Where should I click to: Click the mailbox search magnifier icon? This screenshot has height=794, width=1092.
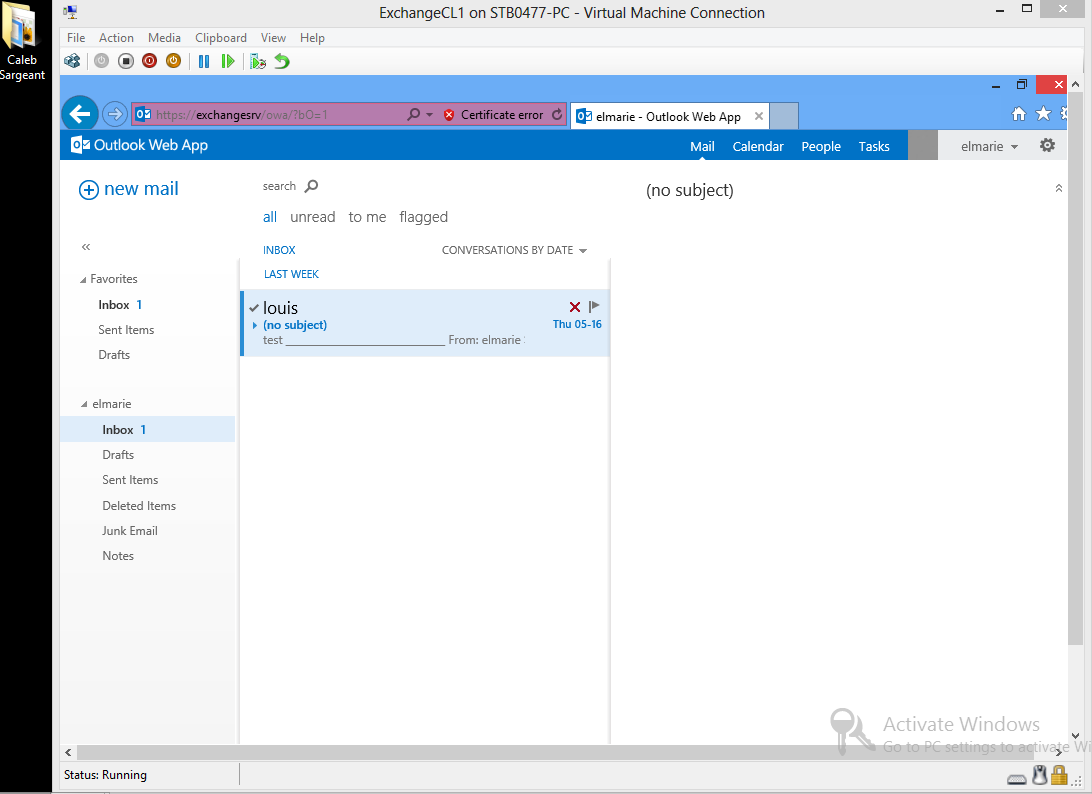pyautogui.click(x=311, y=186)
